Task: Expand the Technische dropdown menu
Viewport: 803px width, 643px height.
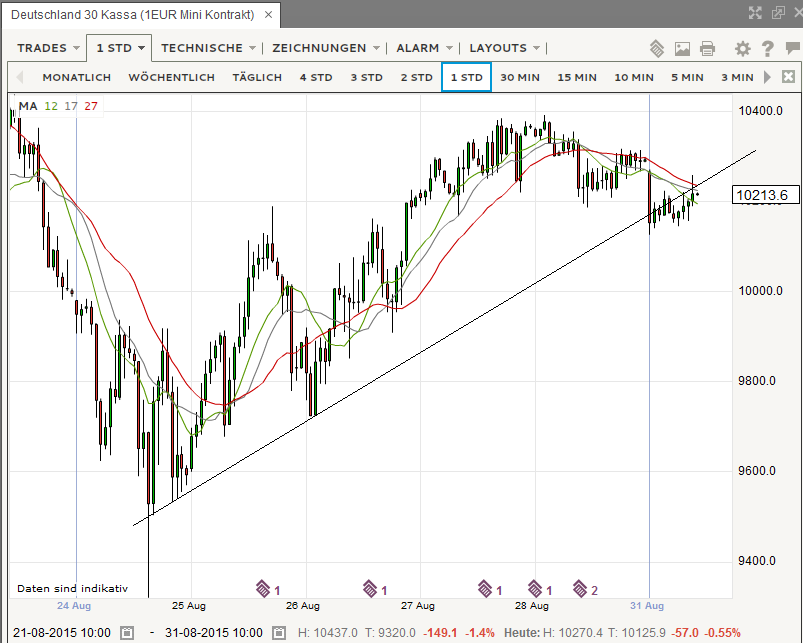Action: tap(208, 48)
